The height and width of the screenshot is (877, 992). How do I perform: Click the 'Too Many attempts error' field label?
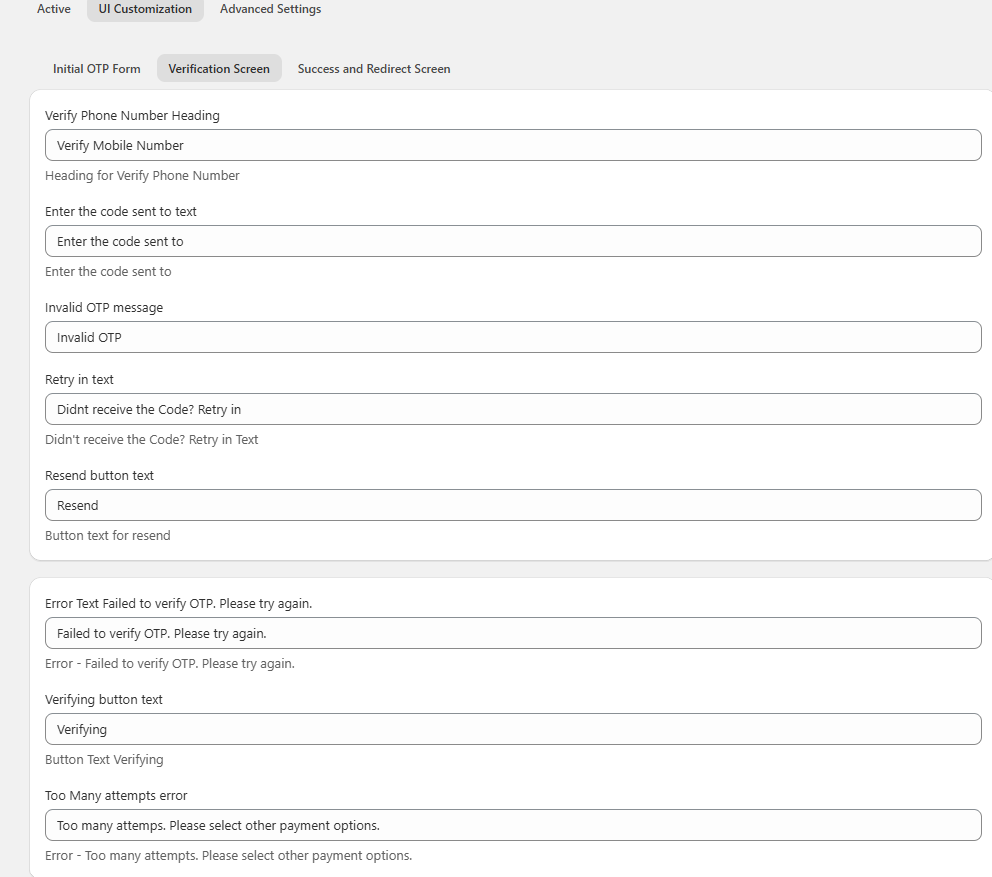[116, 795]
